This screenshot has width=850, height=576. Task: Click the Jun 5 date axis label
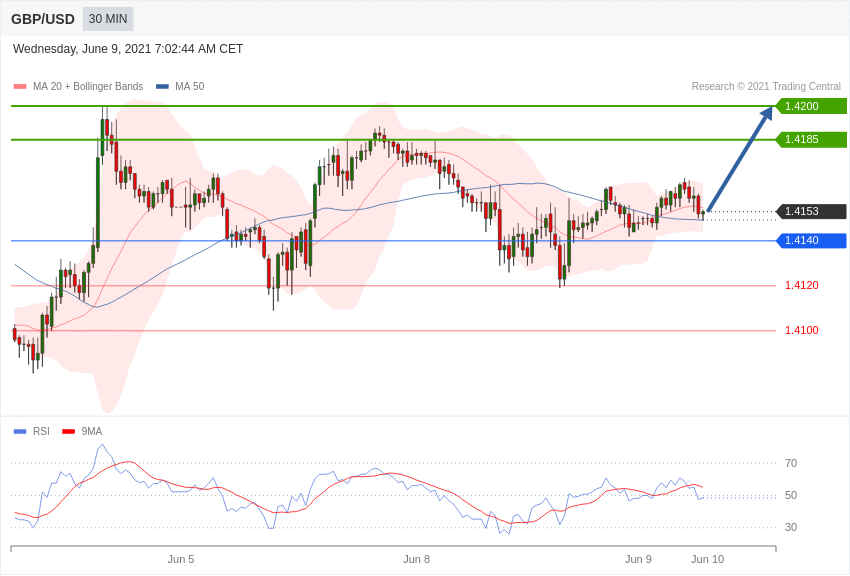point(181,559)
